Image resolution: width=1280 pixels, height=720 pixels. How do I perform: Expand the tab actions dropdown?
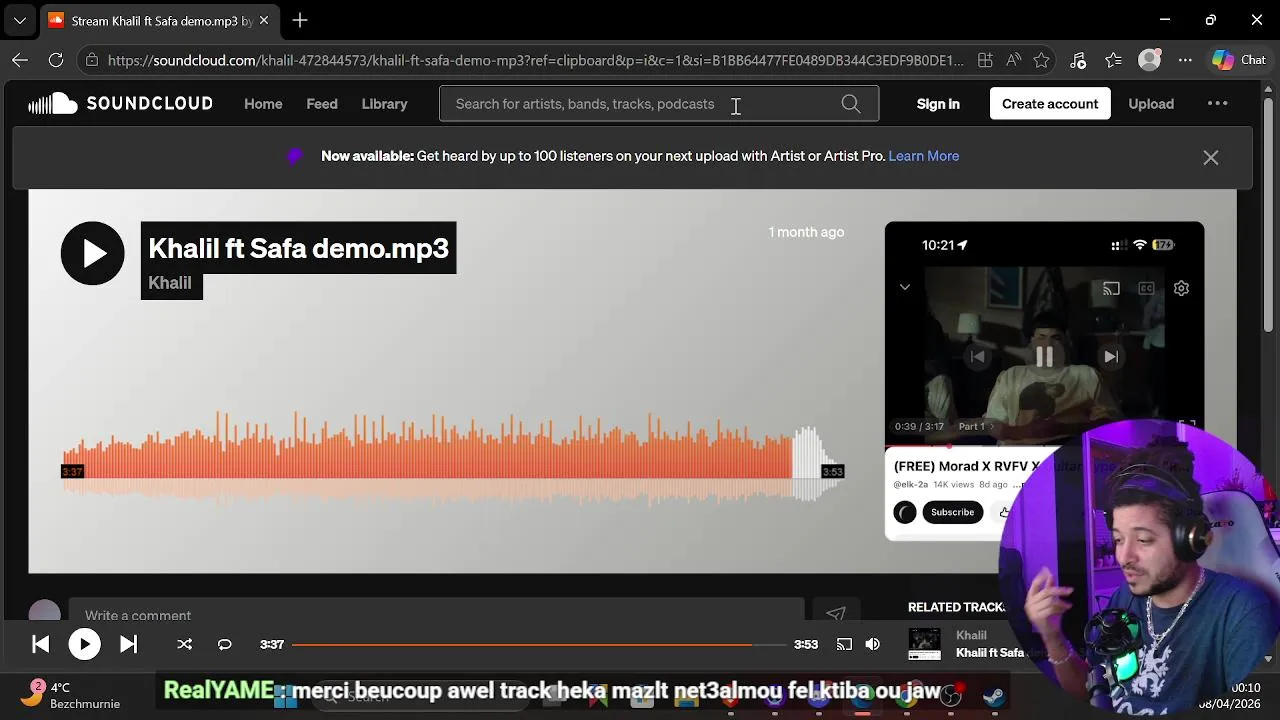(x=20, y=20)
